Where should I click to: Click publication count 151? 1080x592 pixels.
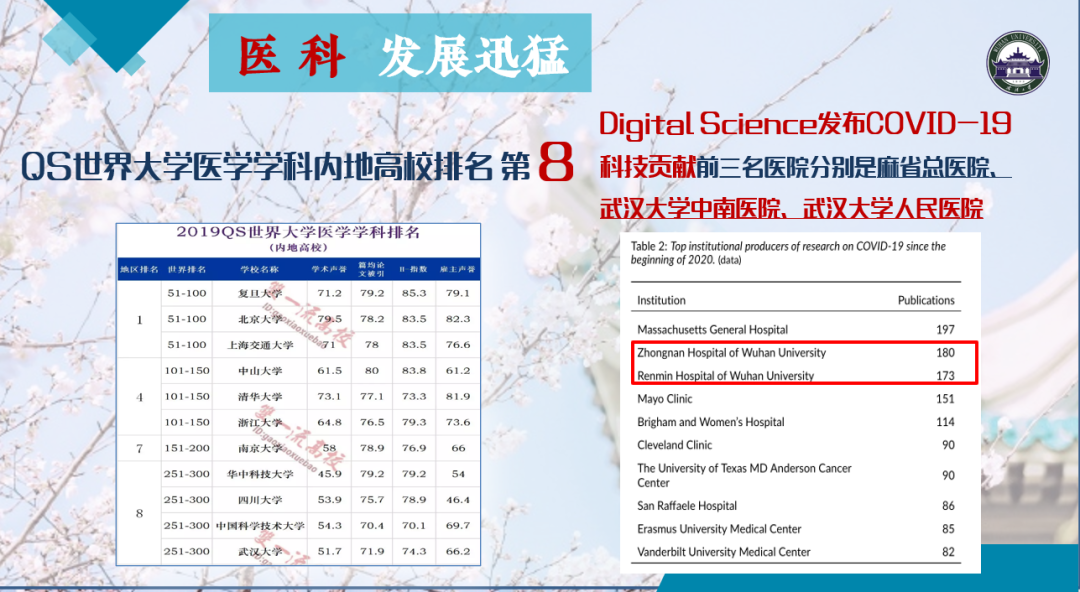pos(945,399)
